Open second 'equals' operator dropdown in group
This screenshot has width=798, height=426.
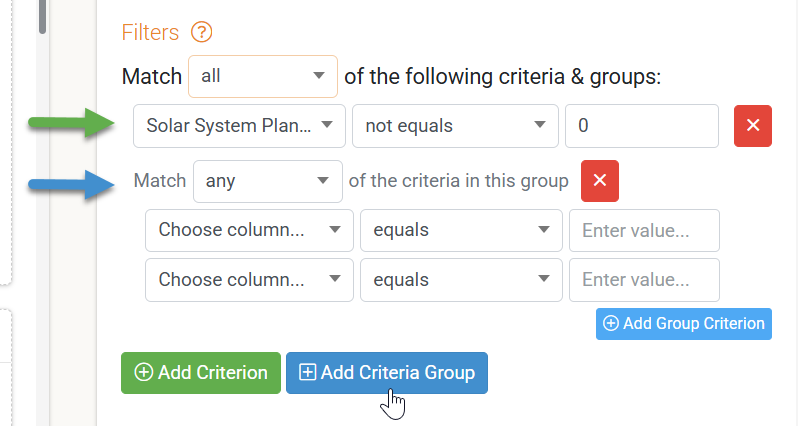(461, 279)
